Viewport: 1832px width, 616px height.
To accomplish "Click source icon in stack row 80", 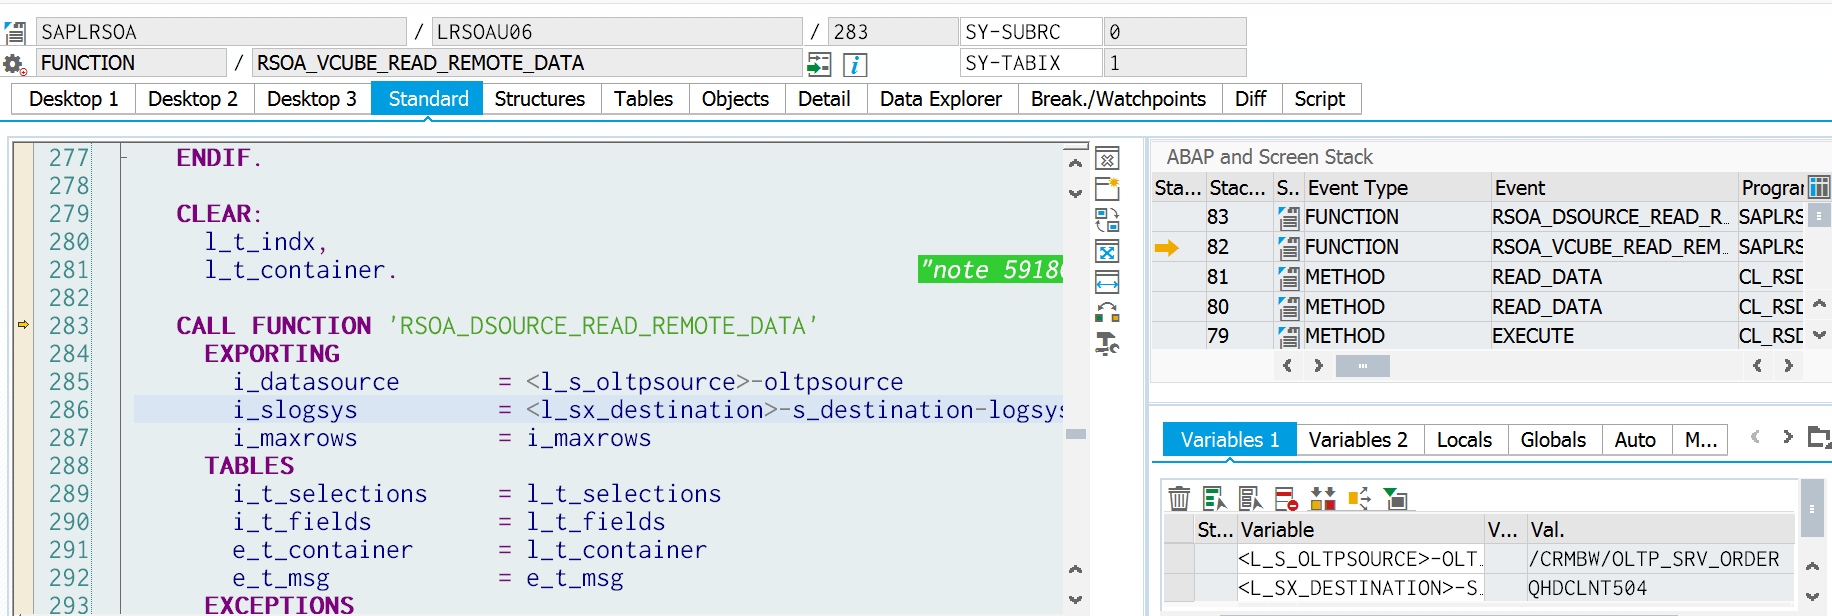I will (x=1289, y=307).
